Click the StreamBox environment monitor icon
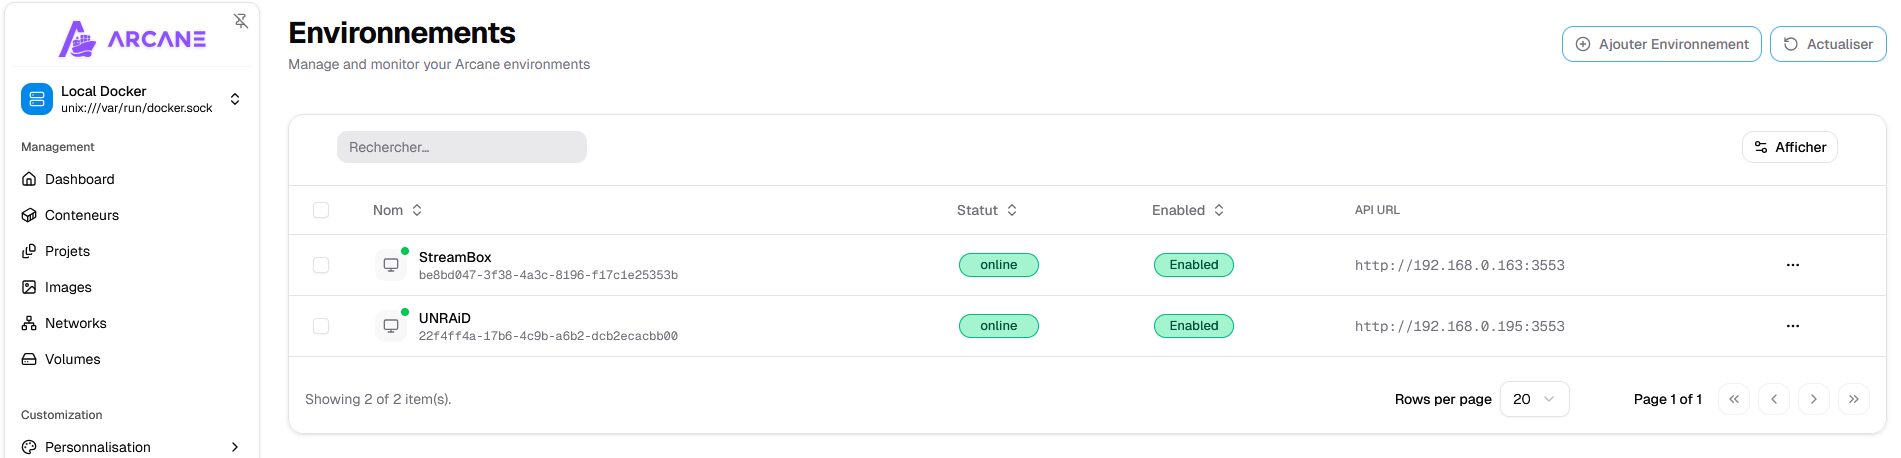1901x458 pixels. (x=391, y=265)
